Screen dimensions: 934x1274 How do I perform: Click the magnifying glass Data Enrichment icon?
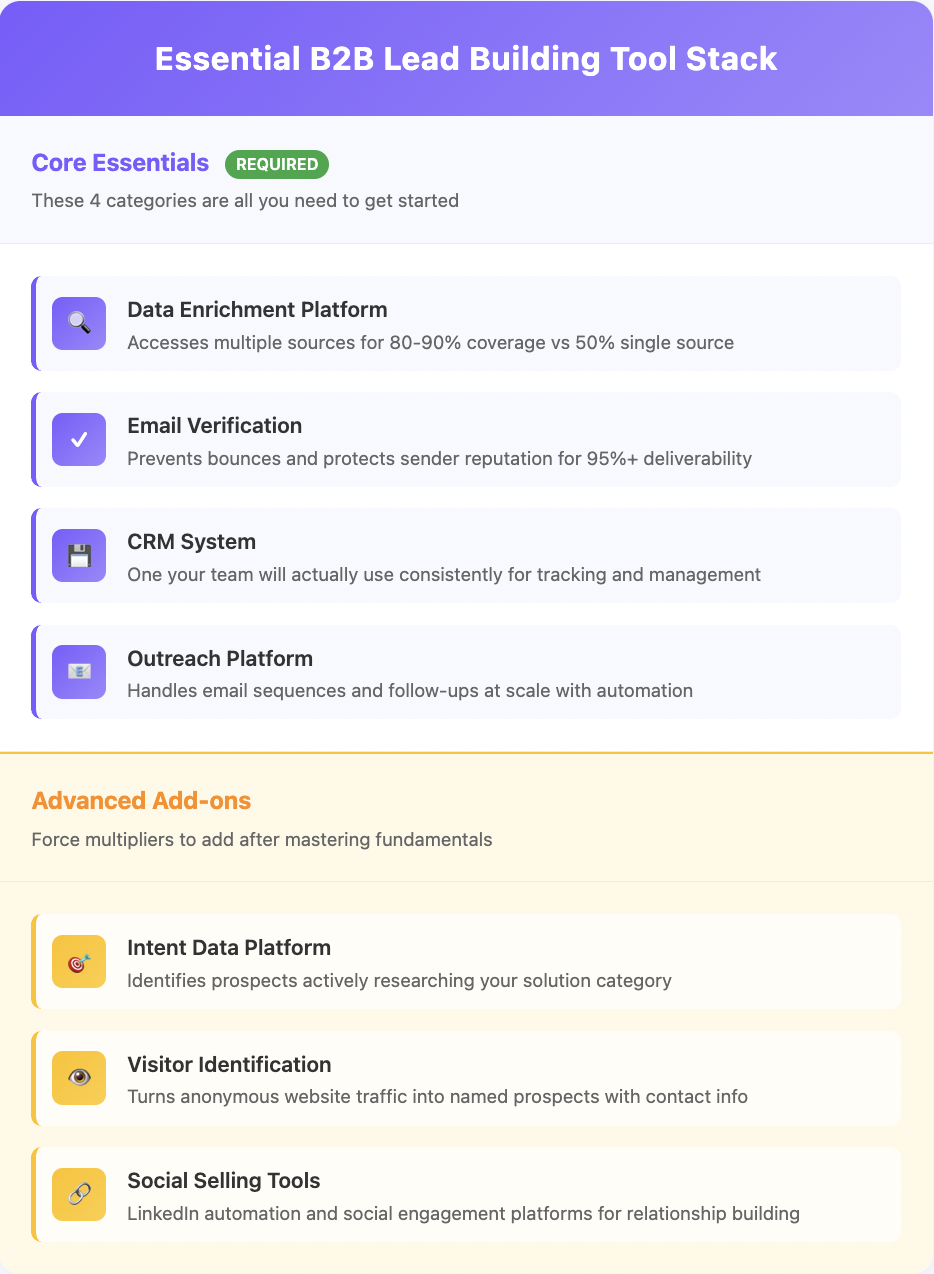[x=79, y=323]
